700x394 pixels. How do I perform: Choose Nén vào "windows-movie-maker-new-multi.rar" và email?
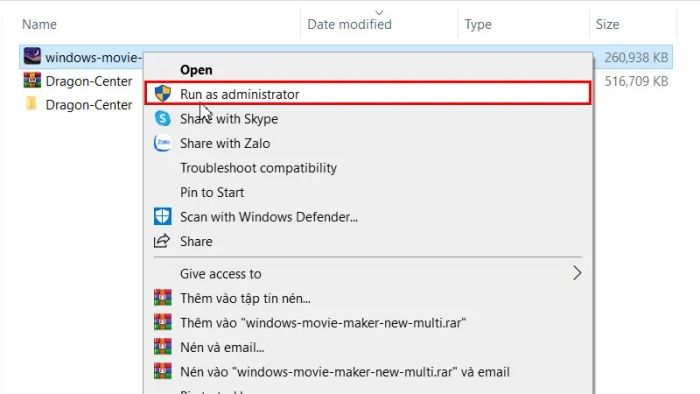tap(345, 372)
